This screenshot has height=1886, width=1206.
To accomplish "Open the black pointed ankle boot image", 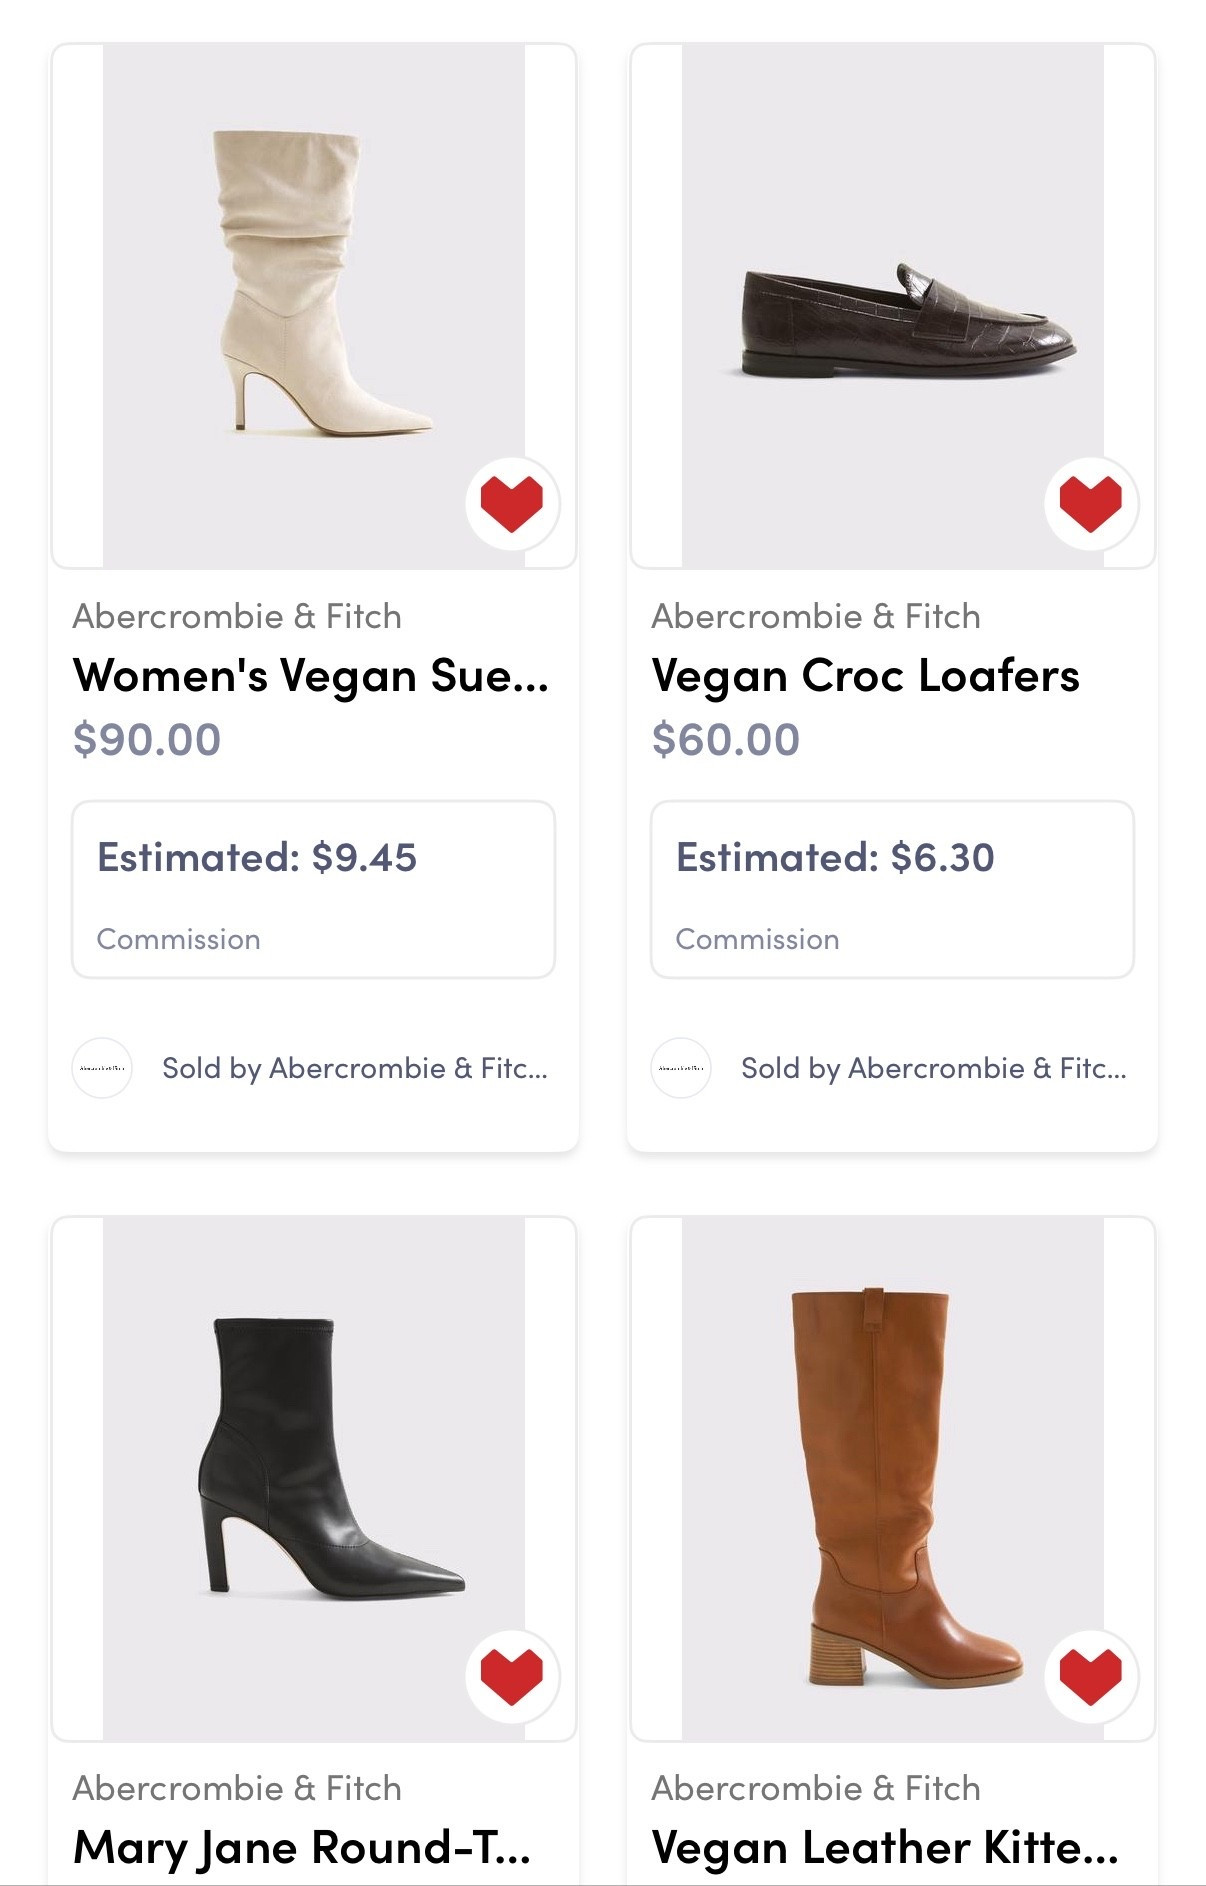I will (313, 1460).
